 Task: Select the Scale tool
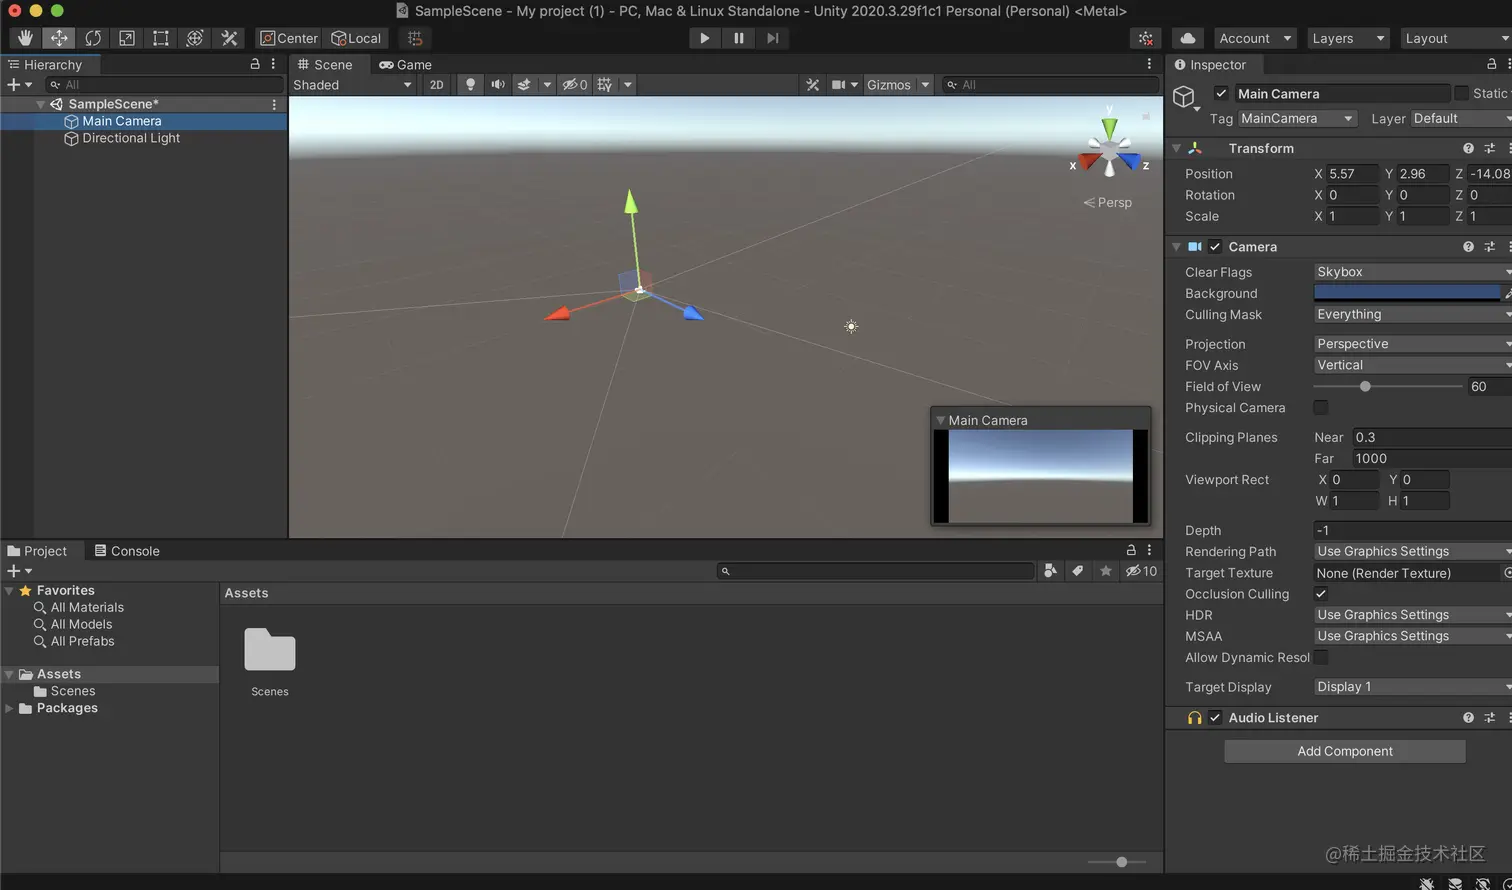127,38
